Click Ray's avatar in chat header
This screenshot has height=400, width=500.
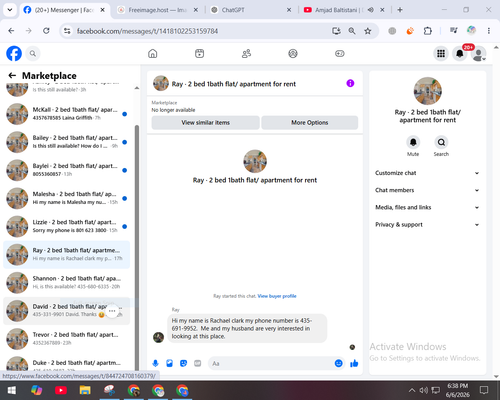161,83
